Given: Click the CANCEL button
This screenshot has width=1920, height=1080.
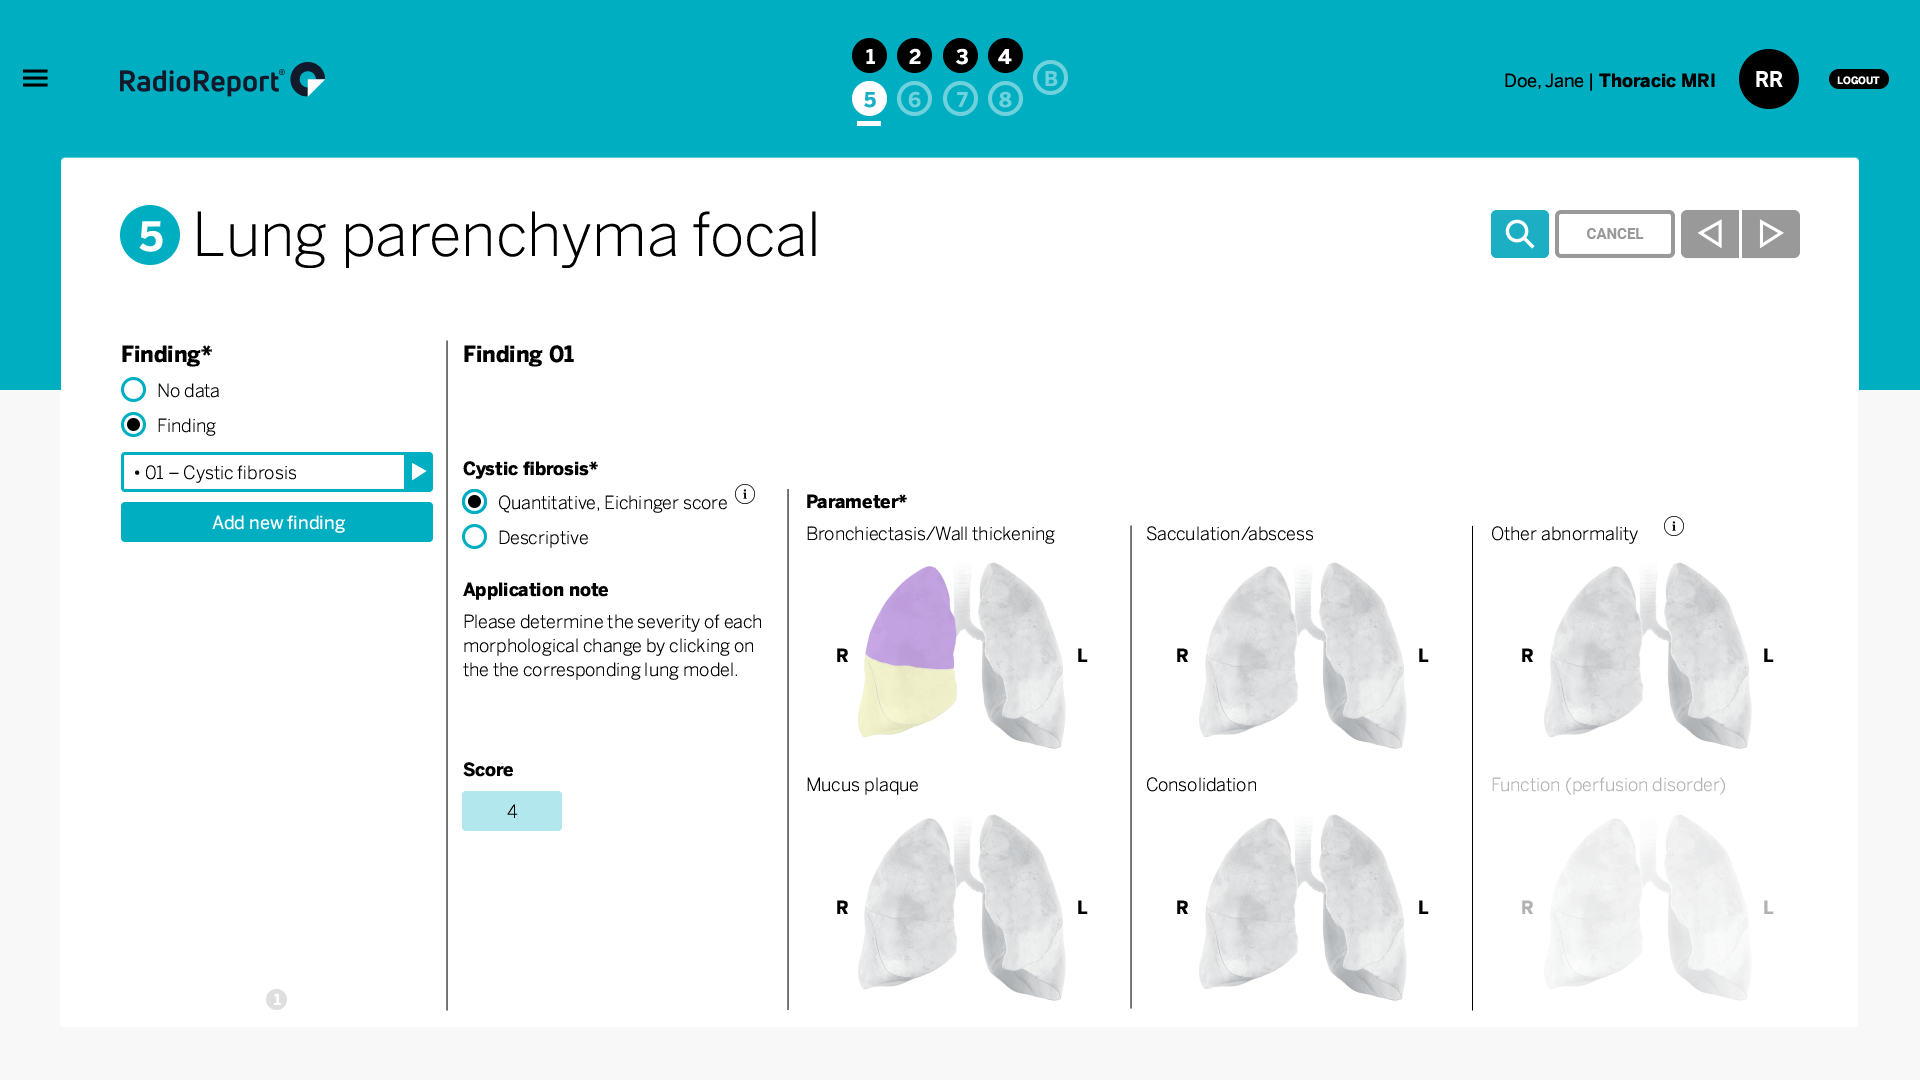Looking at the screenshot, I should (1614, 234).
